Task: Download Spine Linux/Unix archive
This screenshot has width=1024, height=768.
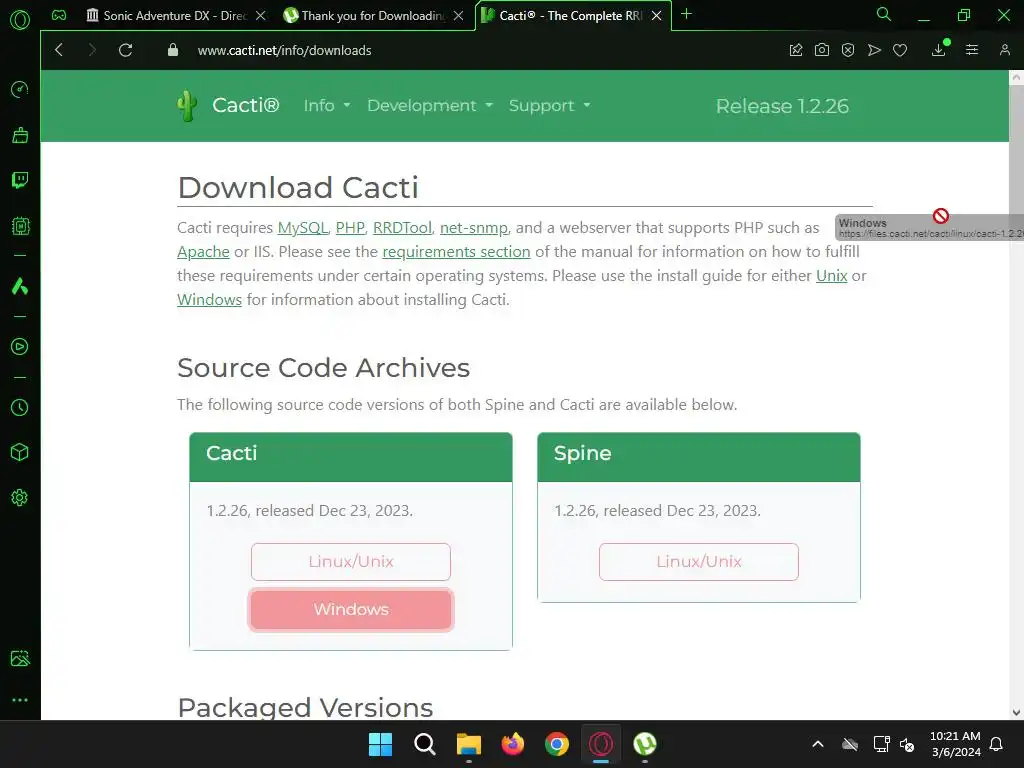Action: [x=698, y=562]
